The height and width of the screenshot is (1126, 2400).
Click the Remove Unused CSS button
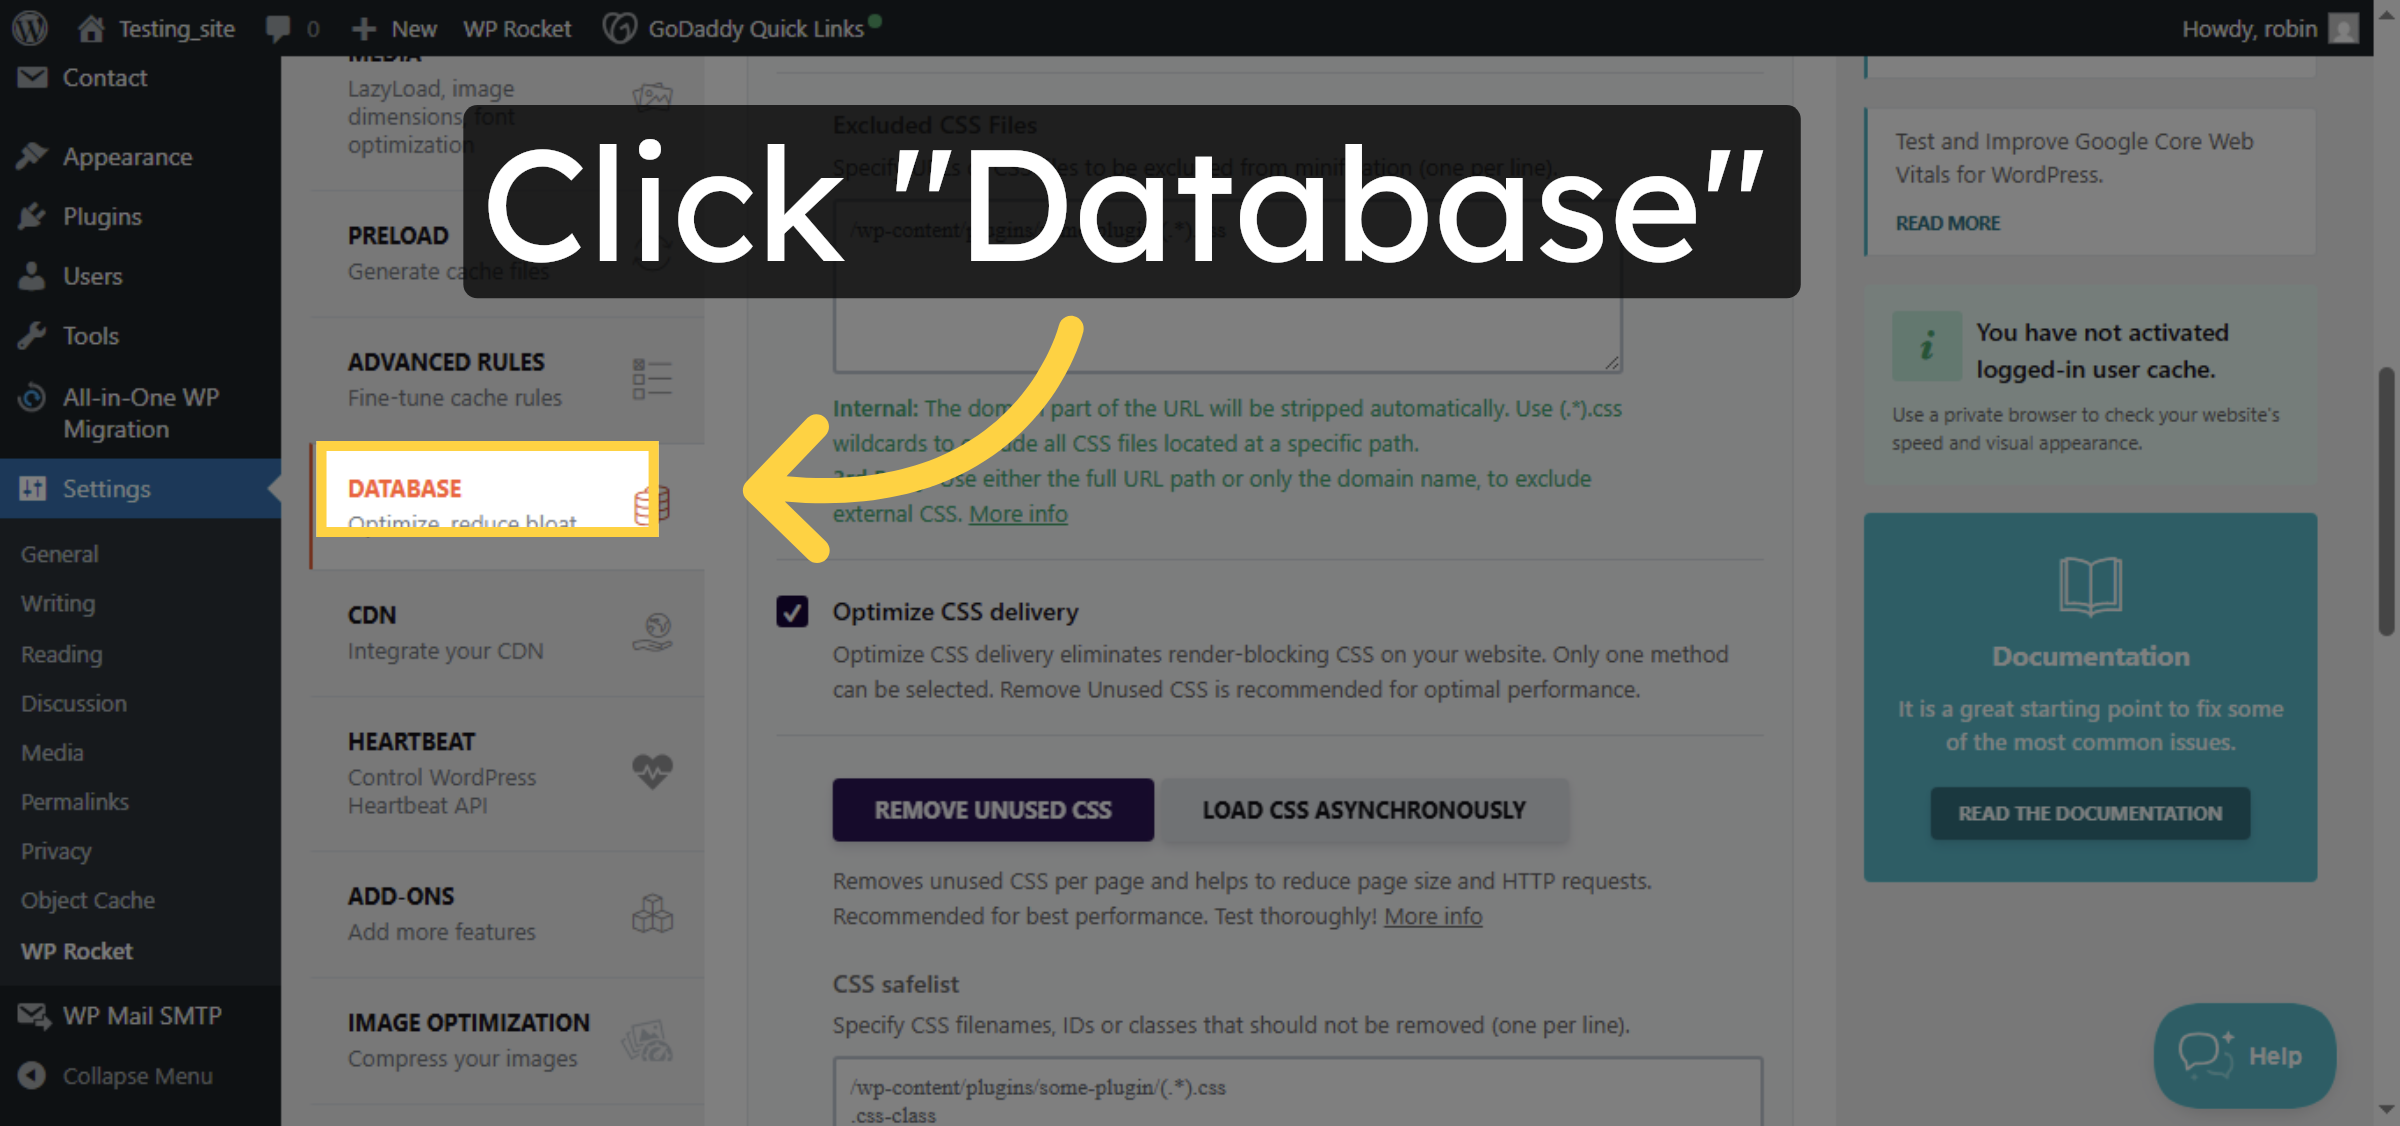[x=991, y=810]
